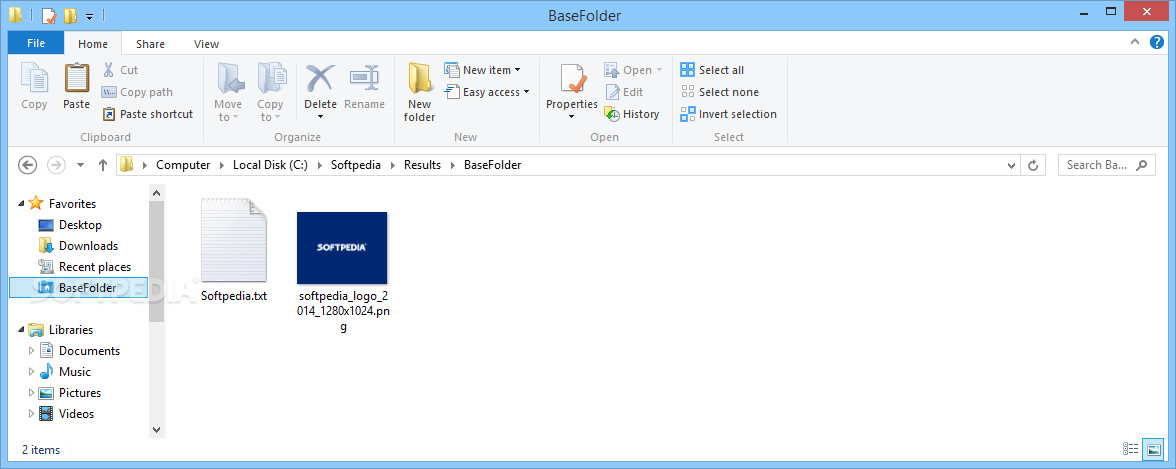Click the Delete red X icon
Screen dimensions: 1176x469
coord(320,80)
